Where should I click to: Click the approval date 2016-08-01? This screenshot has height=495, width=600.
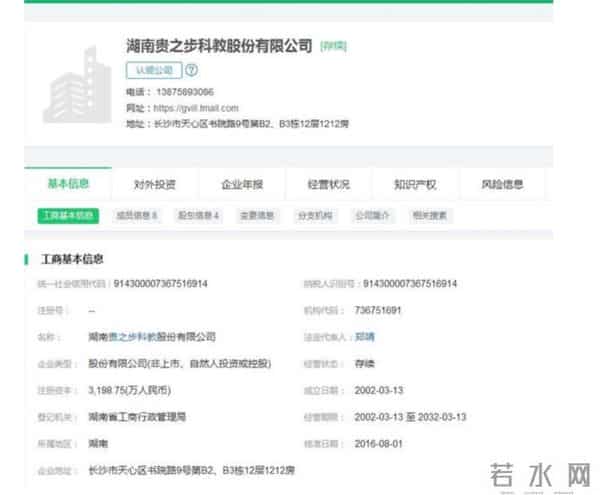(x=379, y=444)
